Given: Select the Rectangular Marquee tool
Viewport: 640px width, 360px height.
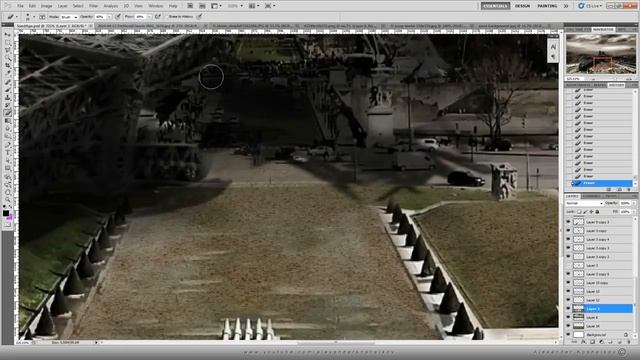Looking at the screenshot, I should (7, 42).
